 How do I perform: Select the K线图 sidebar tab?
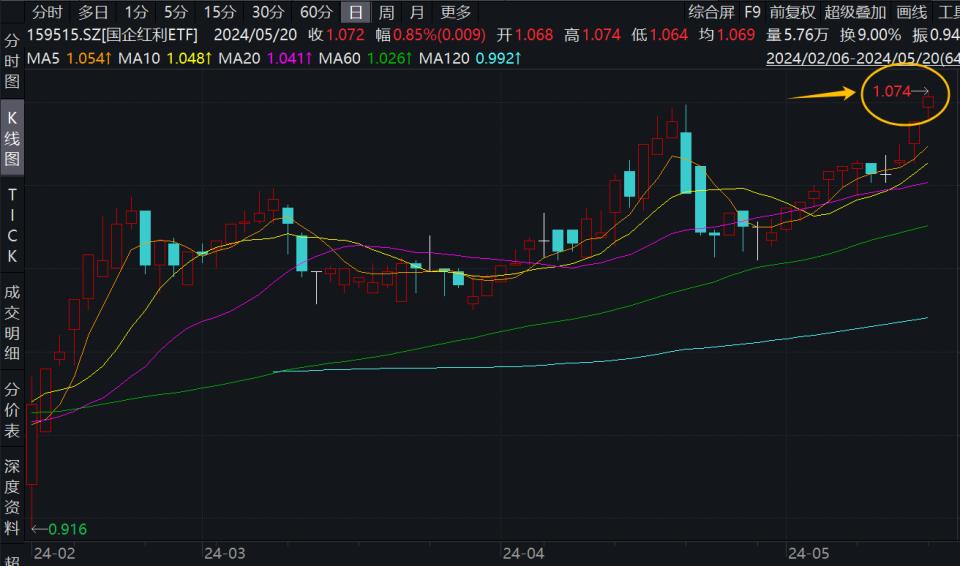pos(12,138)
